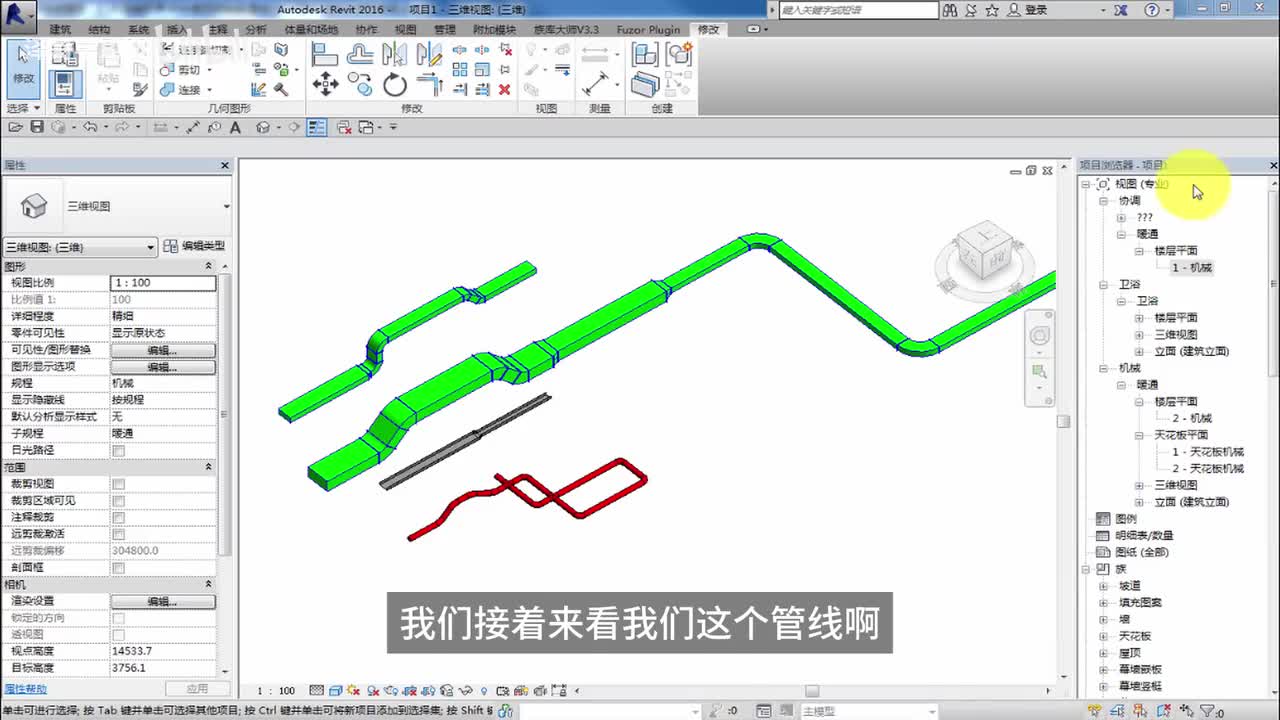Open the 属性帮助 link
The height and width of the screenshot is (720, 1280).
point(25,689)
